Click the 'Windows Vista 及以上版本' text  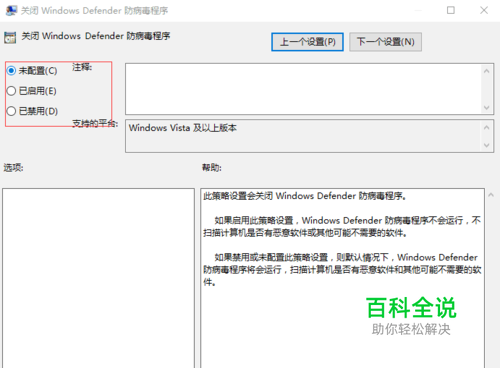(183, 128)
